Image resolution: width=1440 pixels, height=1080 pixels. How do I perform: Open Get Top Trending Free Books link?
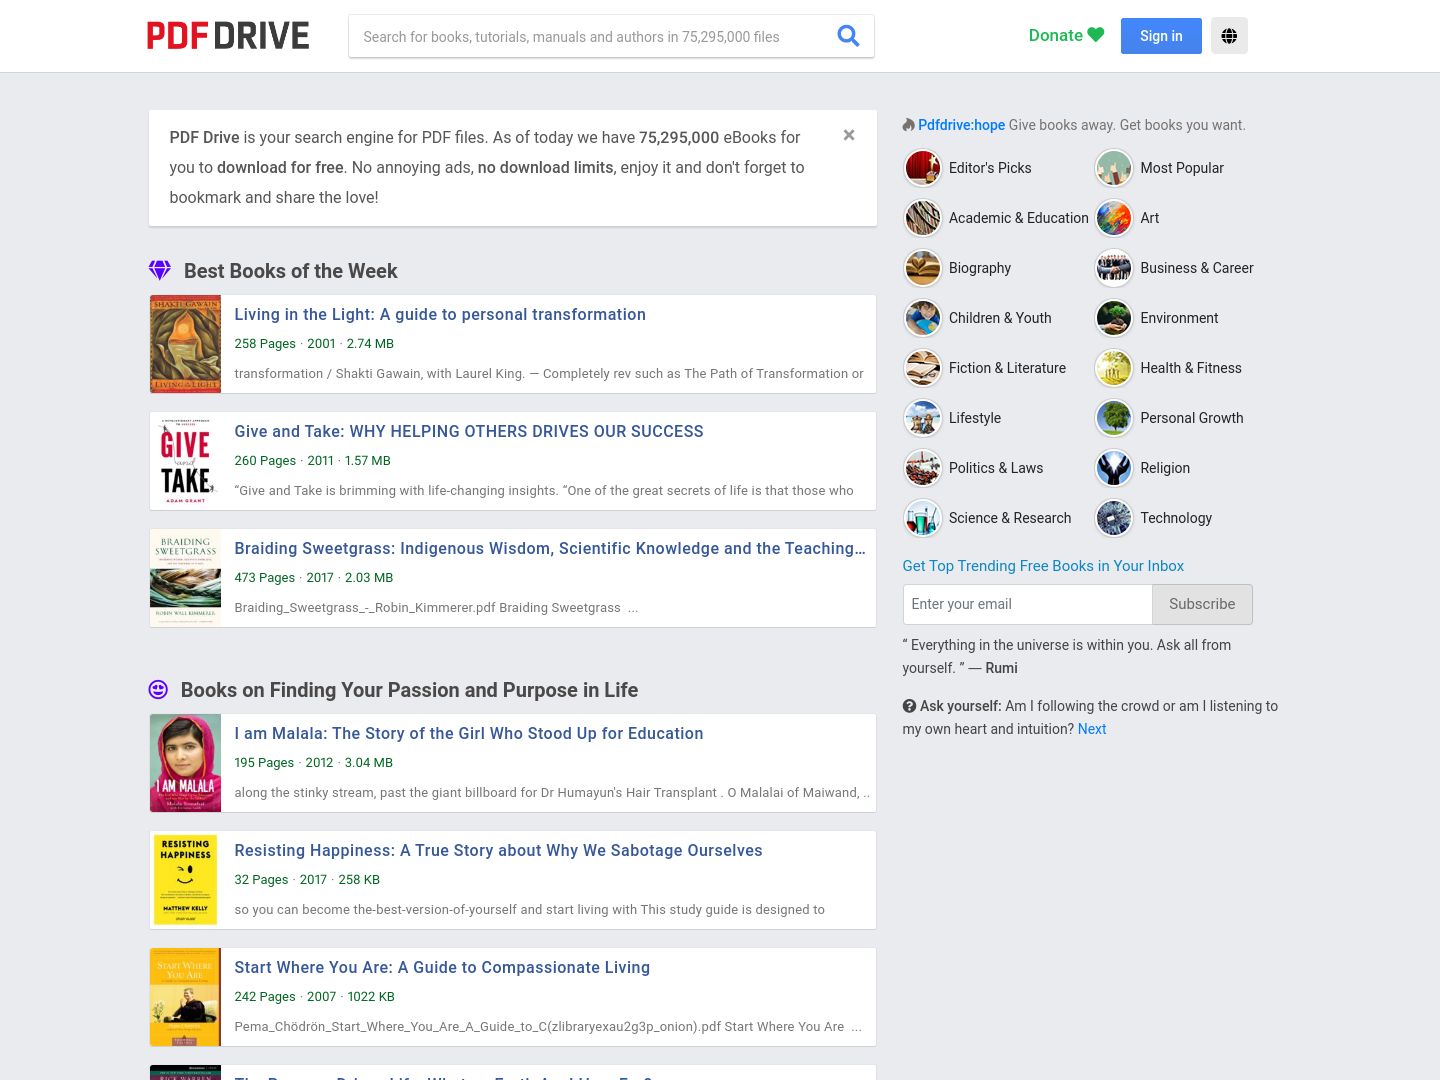(x=1043, y=566)
